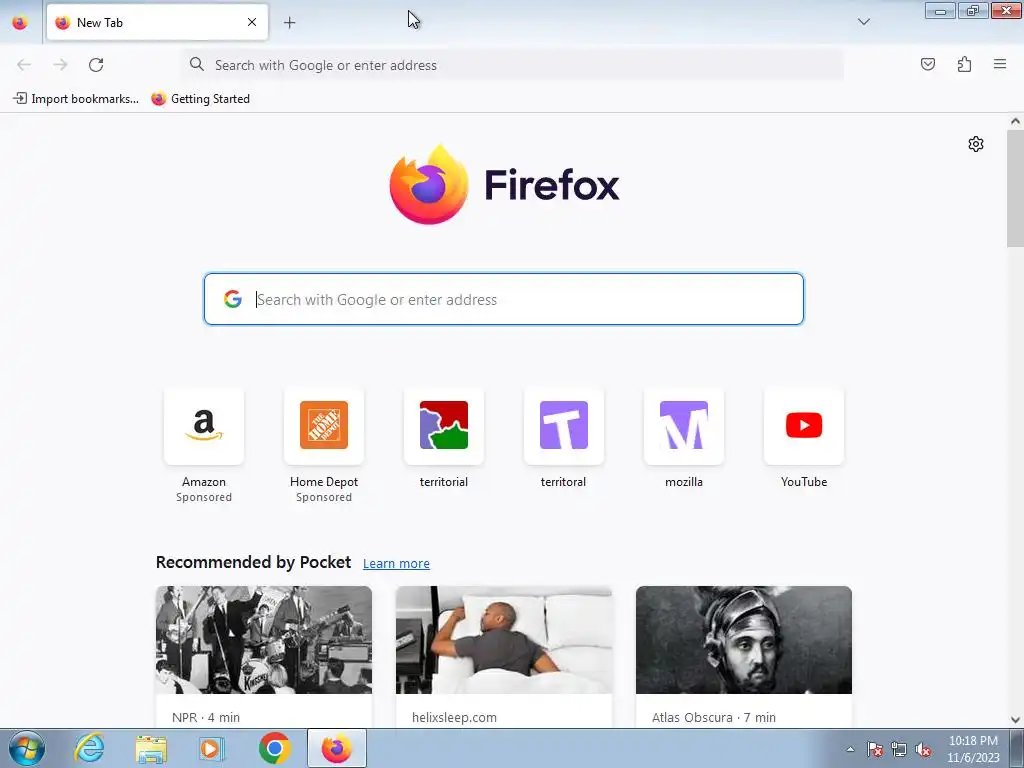This screenshot has width=1024, height=768.
Task: Open volume speaker tray icon
Action: pos(923,749)
